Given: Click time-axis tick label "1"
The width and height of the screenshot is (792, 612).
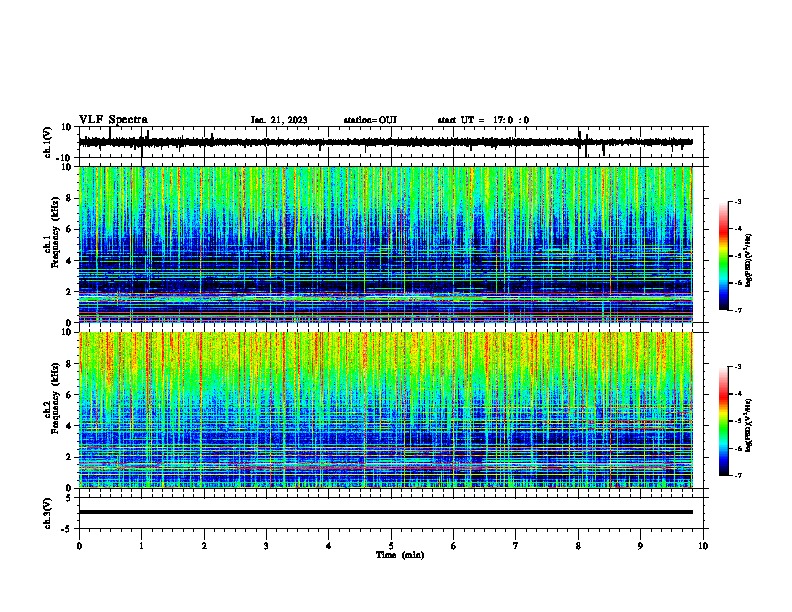Looking at the screenshot, I should (x=141, y=546).
